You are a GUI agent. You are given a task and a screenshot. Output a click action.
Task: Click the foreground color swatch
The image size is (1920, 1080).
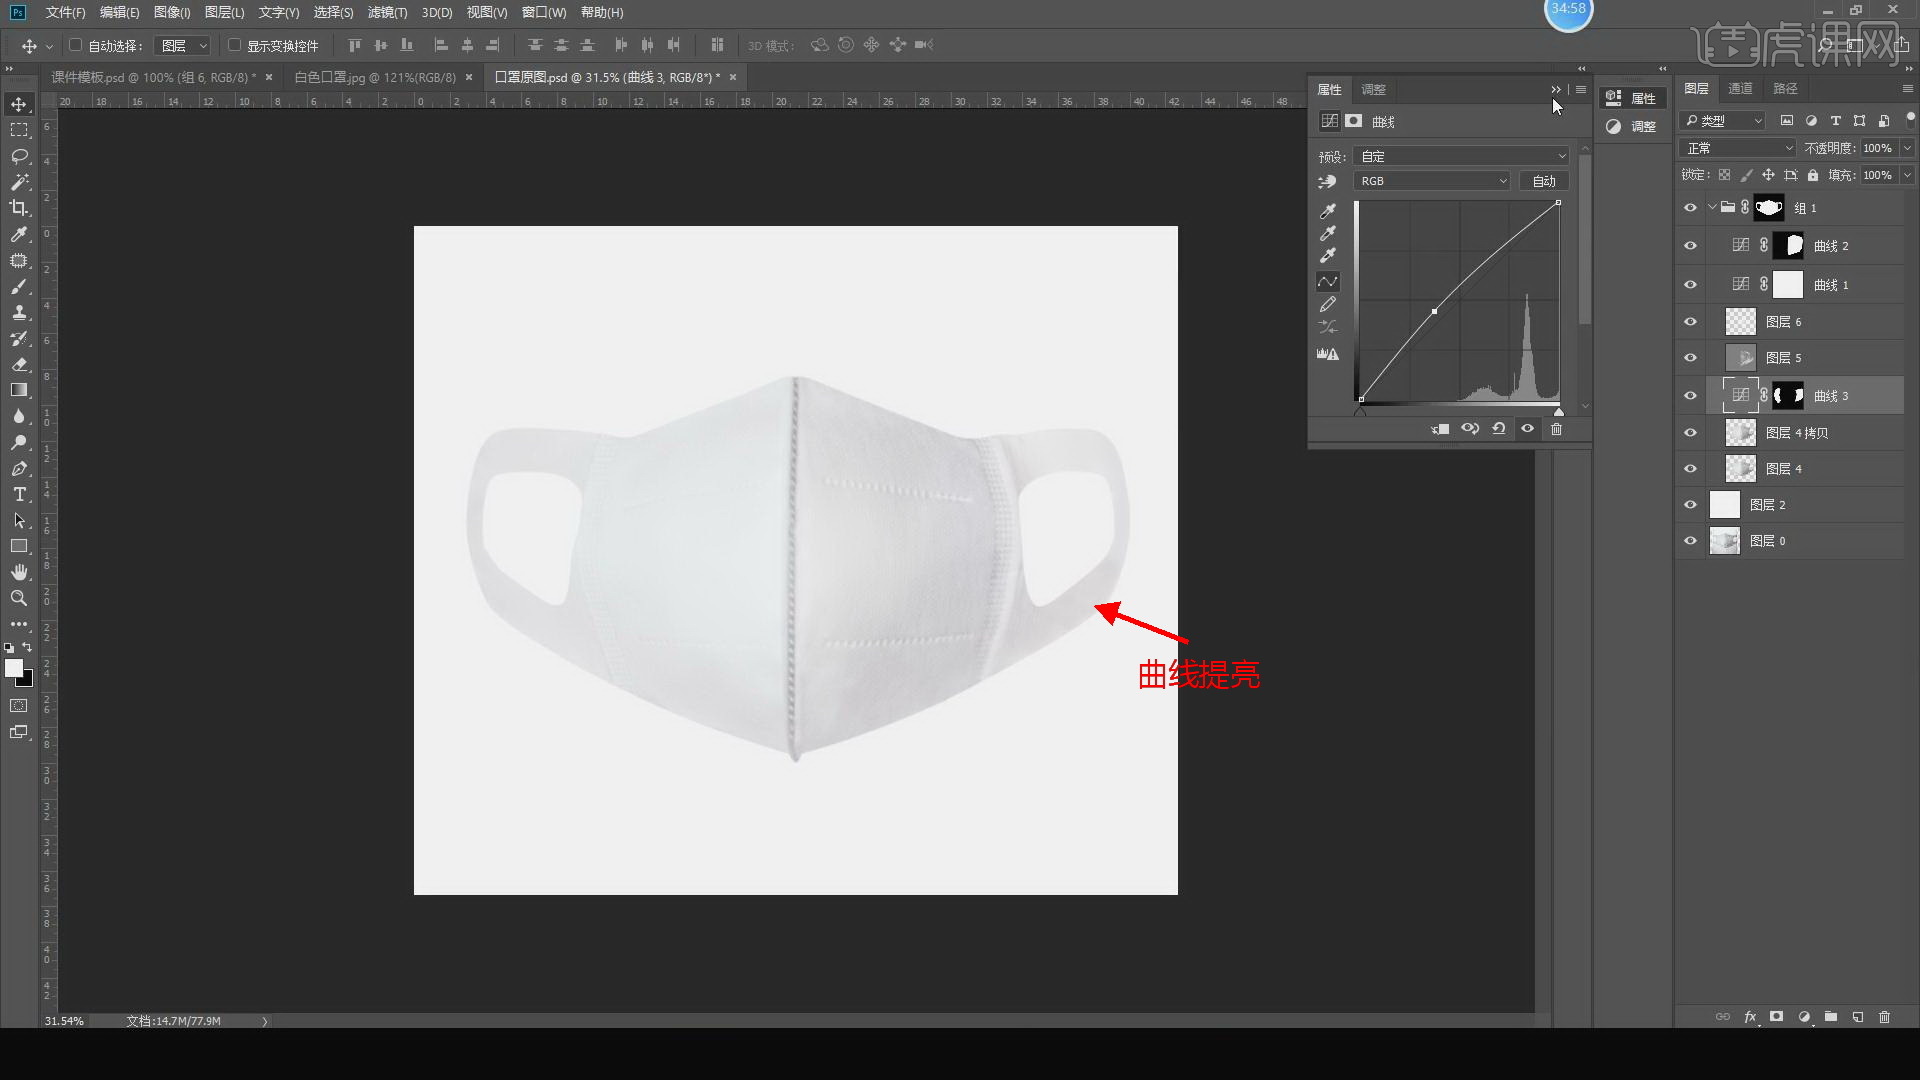pyautogui.click(x=14, y=668)
